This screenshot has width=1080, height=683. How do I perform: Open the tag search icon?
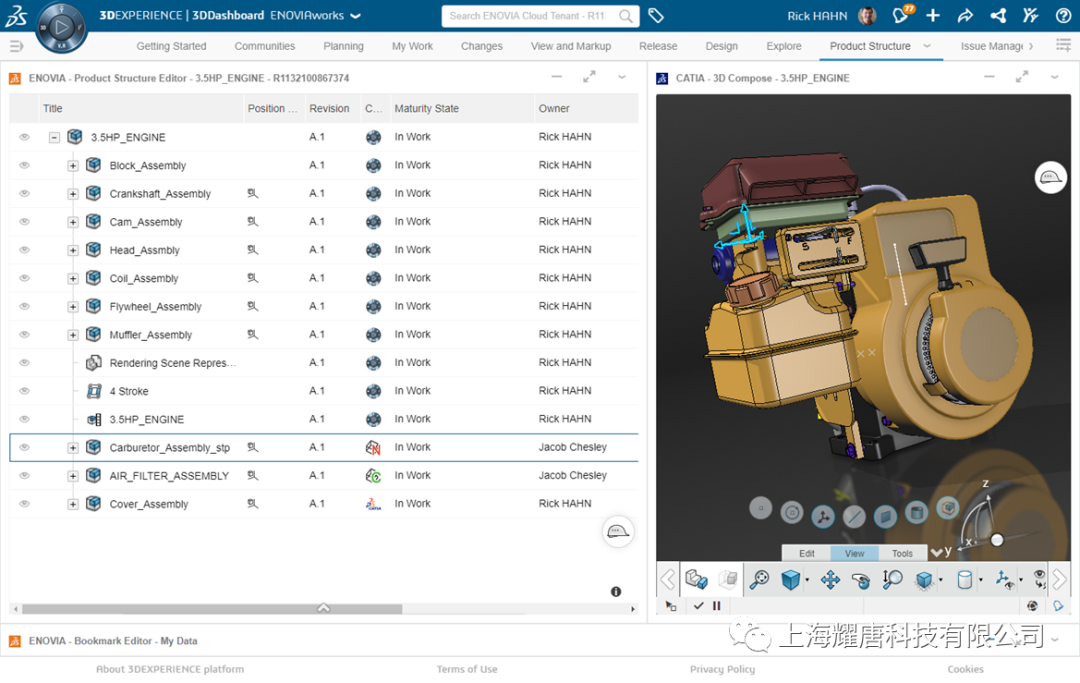pyautogui.click(x=656, y=15)
